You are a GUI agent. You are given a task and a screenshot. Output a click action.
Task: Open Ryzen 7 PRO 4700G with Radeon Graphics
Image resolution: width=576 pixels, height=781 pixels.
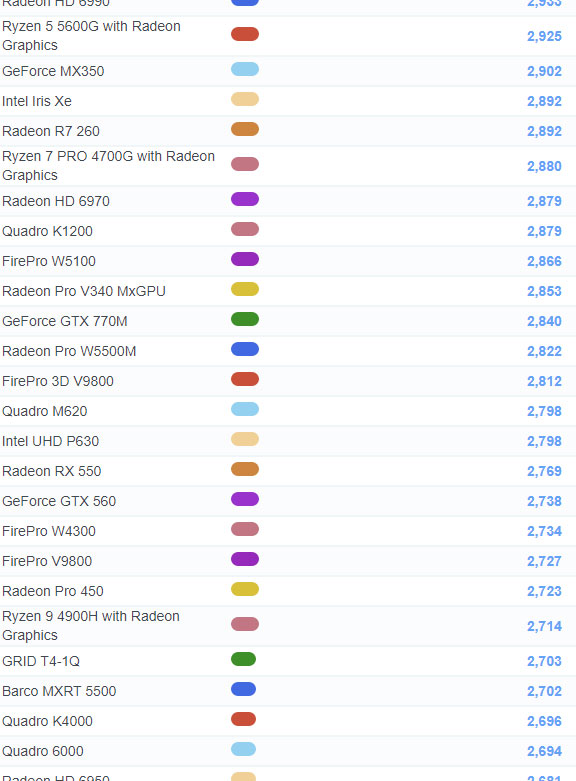(108, 166)
